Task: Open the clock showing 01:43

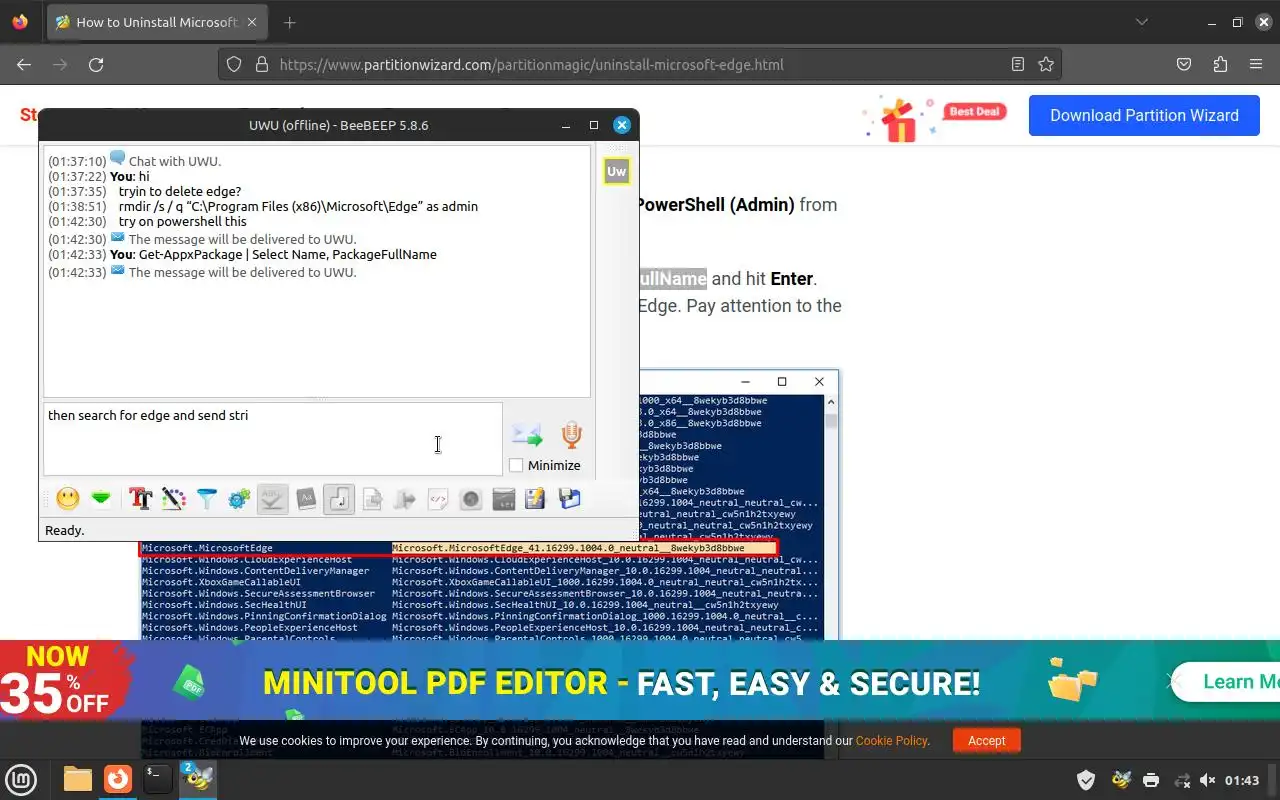Action: (1242, 780)
